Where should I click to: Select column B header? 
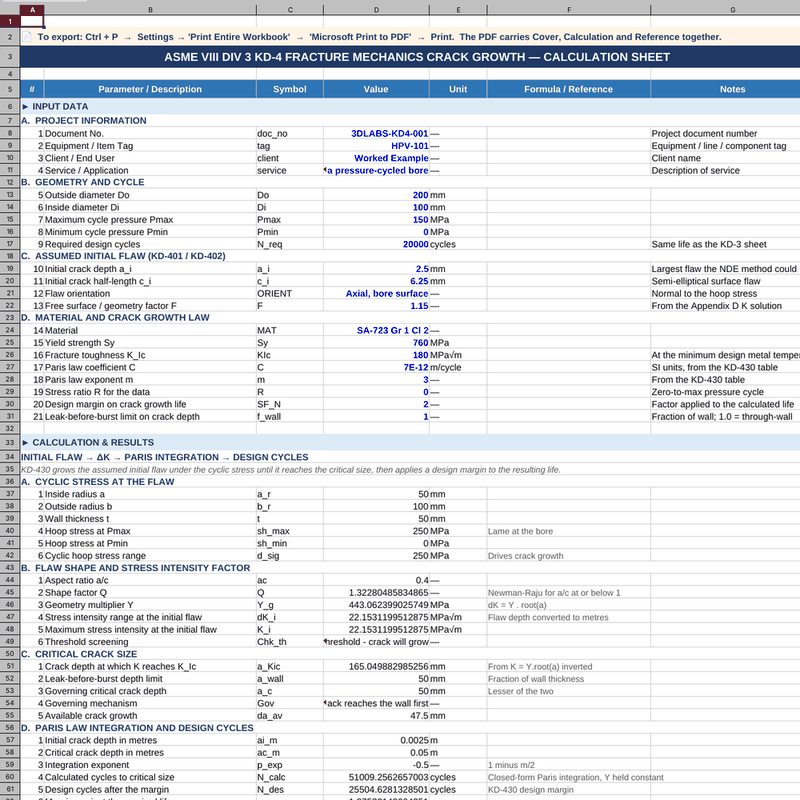point(150,10)
